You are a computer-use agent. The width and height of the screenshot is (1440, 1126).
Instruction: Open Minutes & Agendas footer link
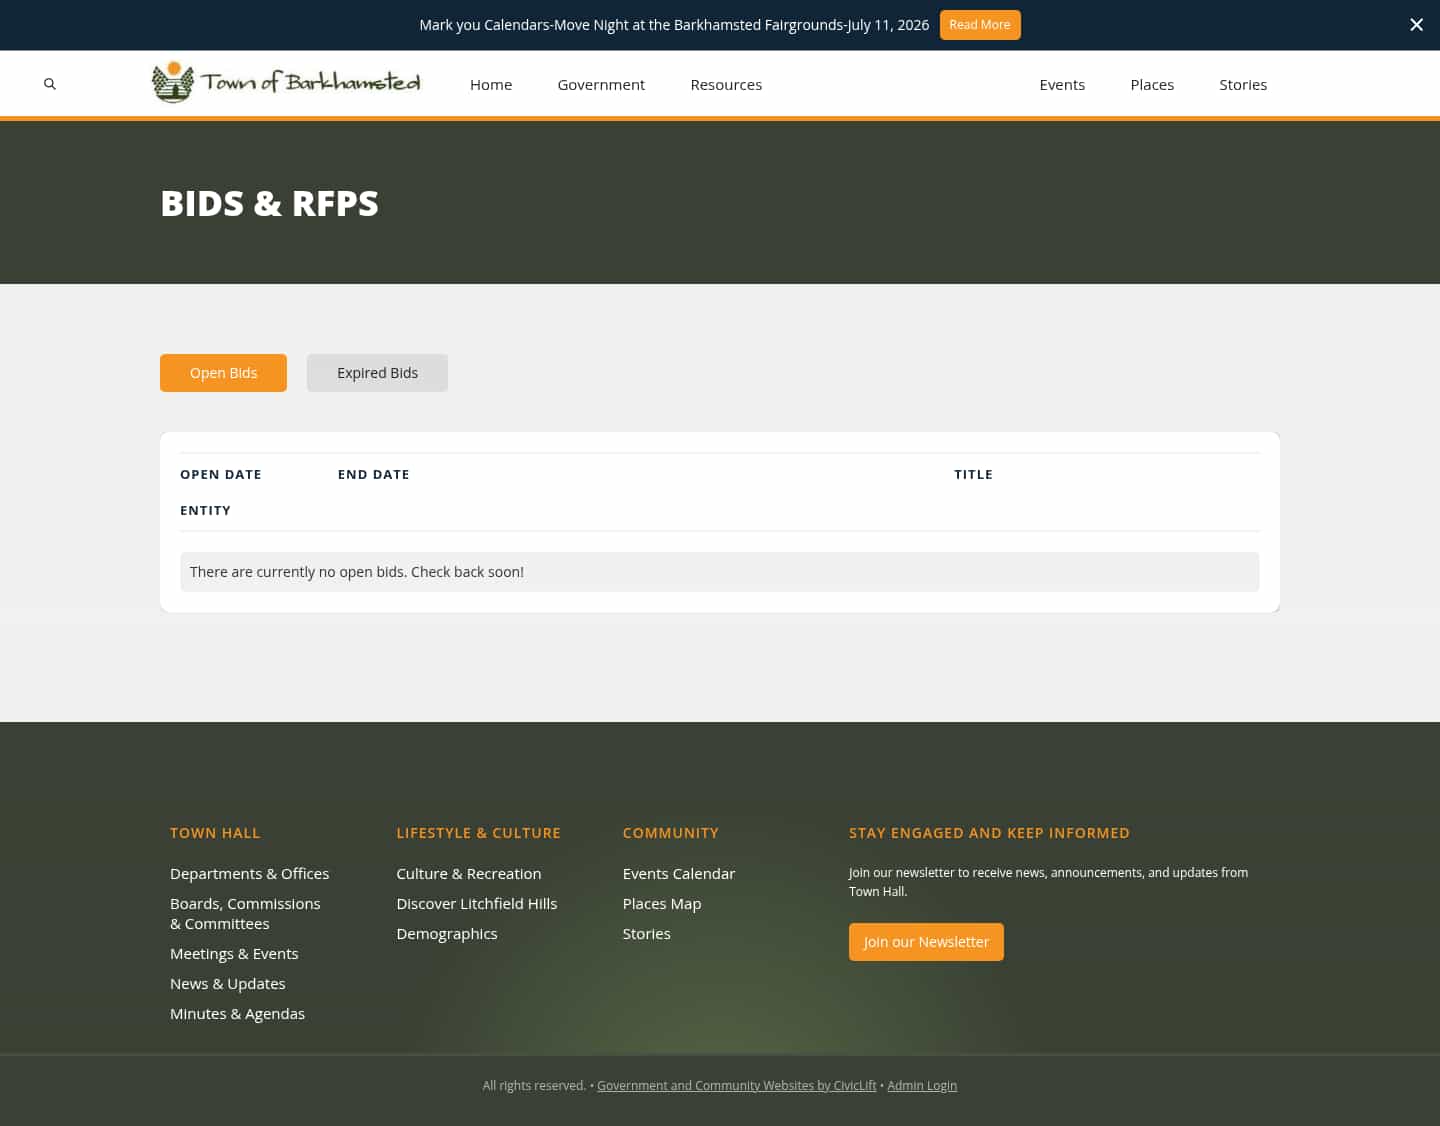click(x=237, y=1014)
